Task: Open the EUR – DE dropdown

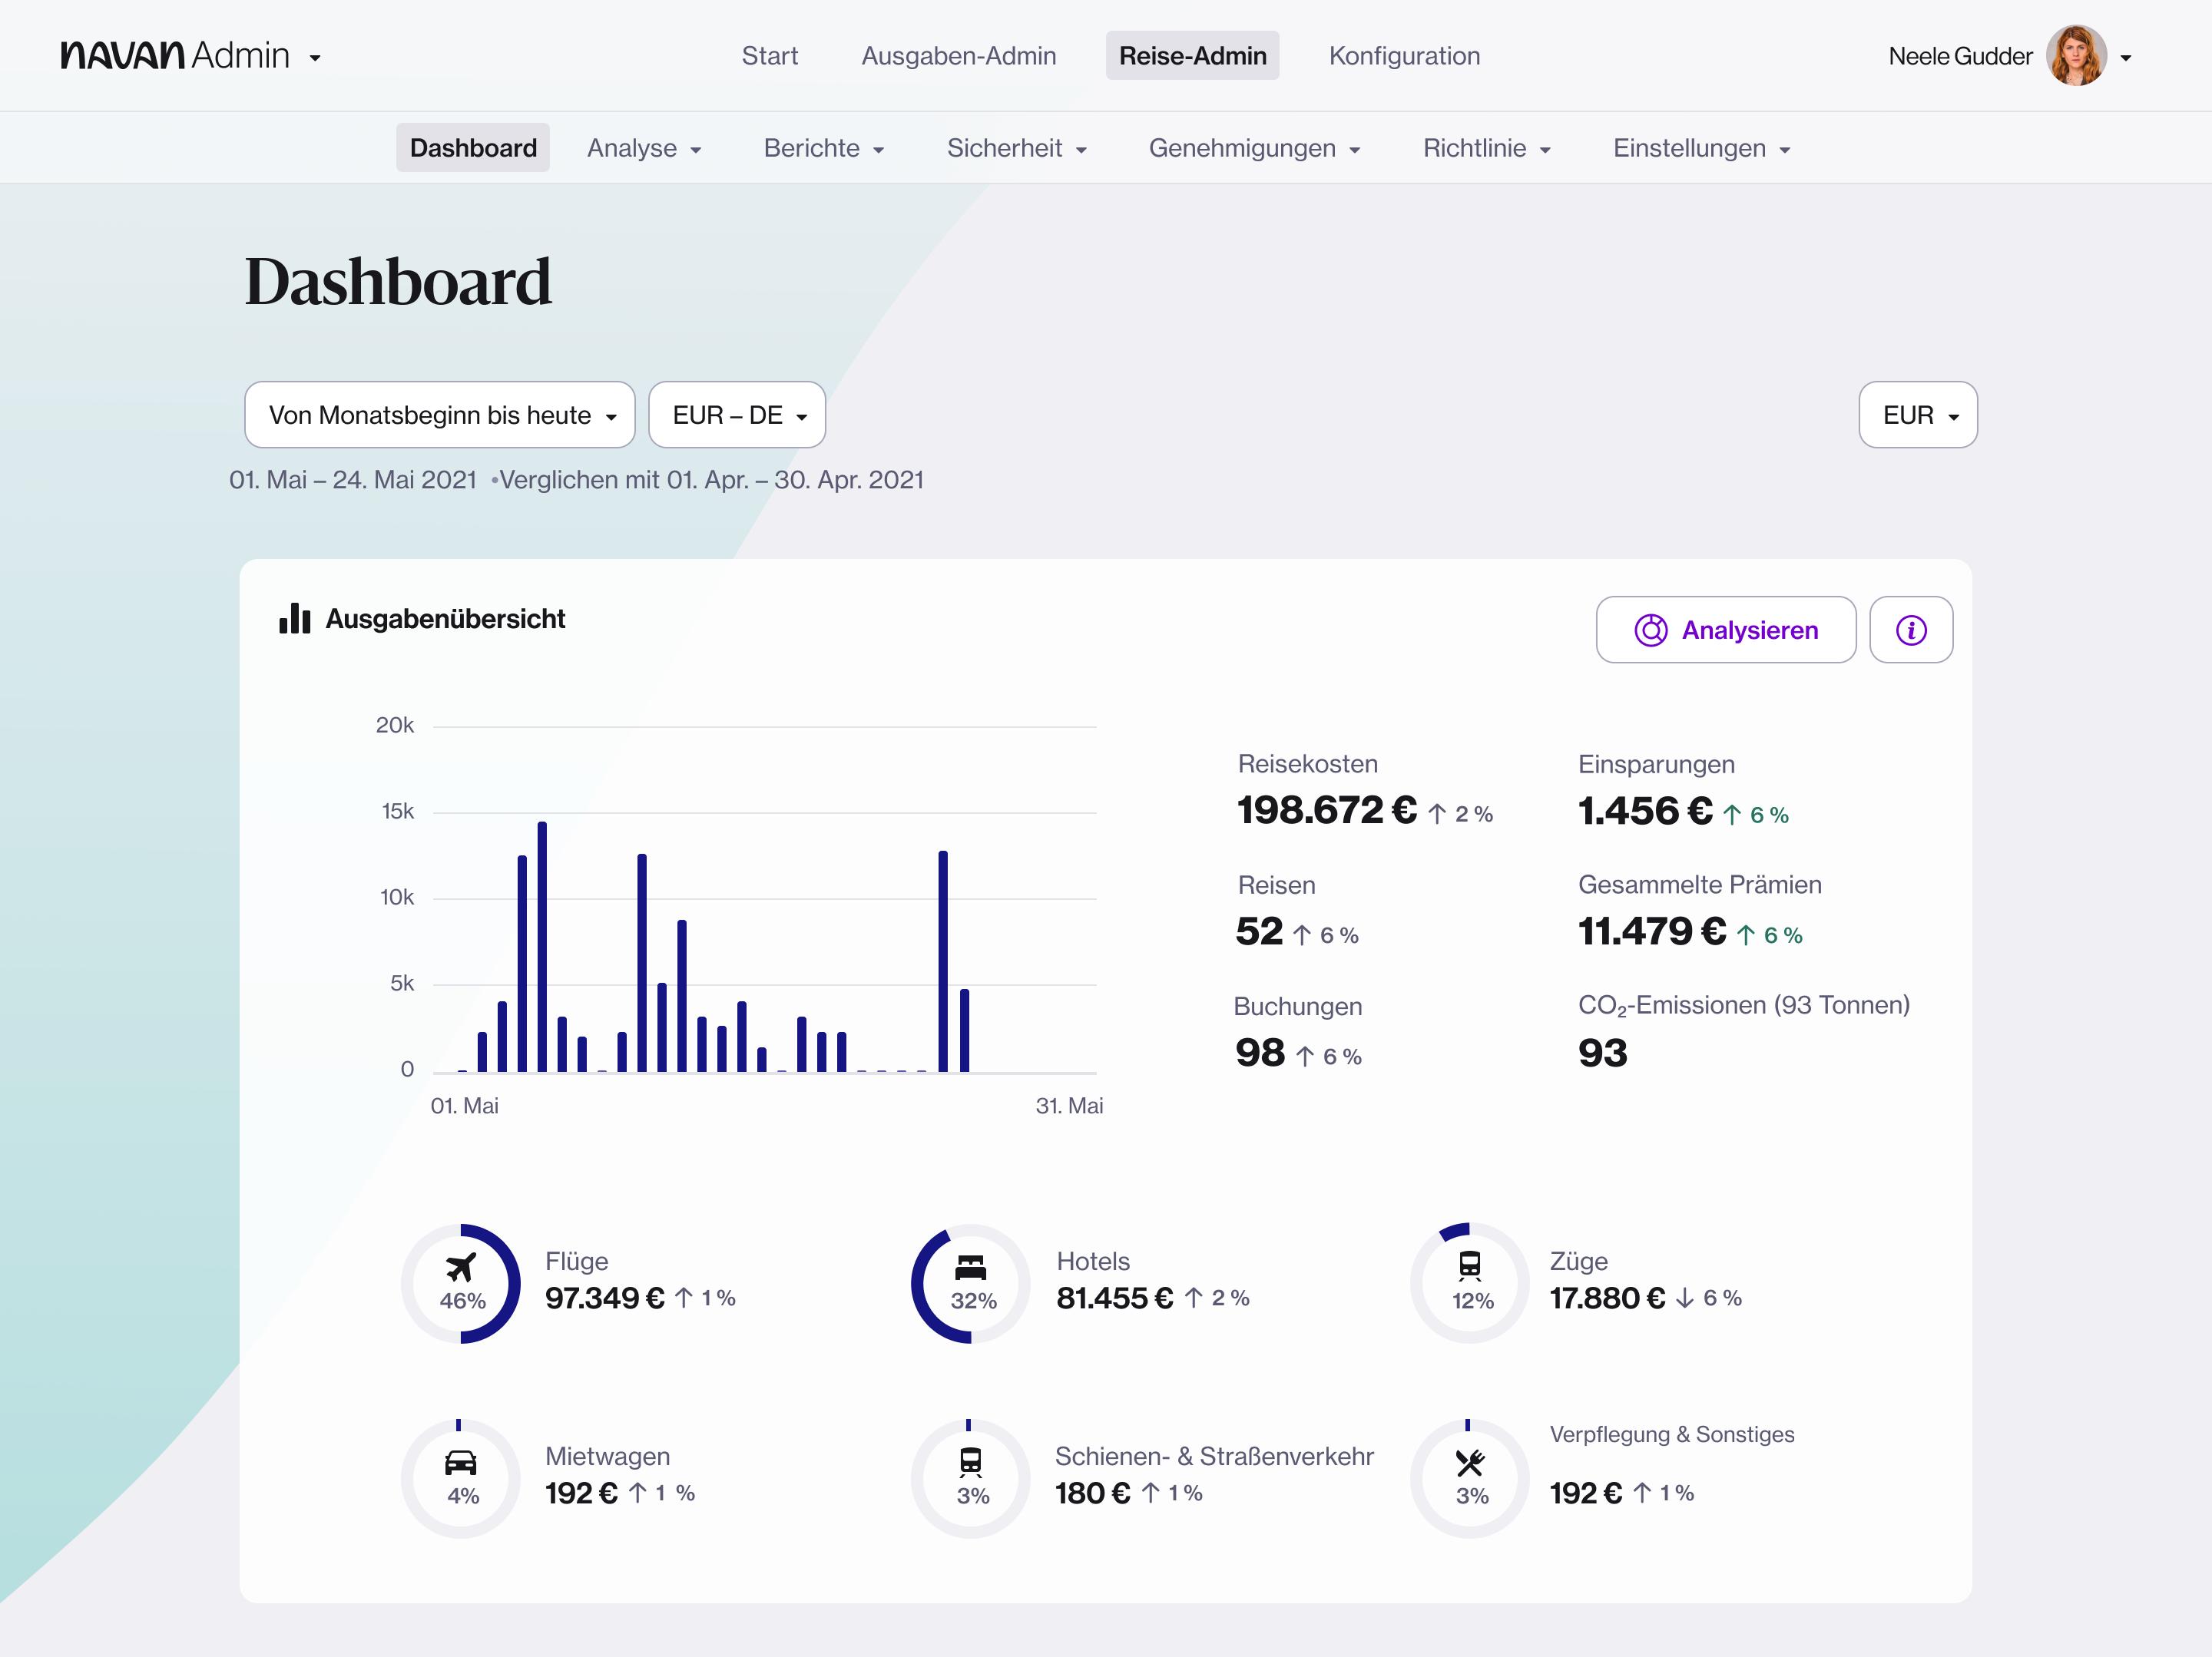Action: click(737, 415)
